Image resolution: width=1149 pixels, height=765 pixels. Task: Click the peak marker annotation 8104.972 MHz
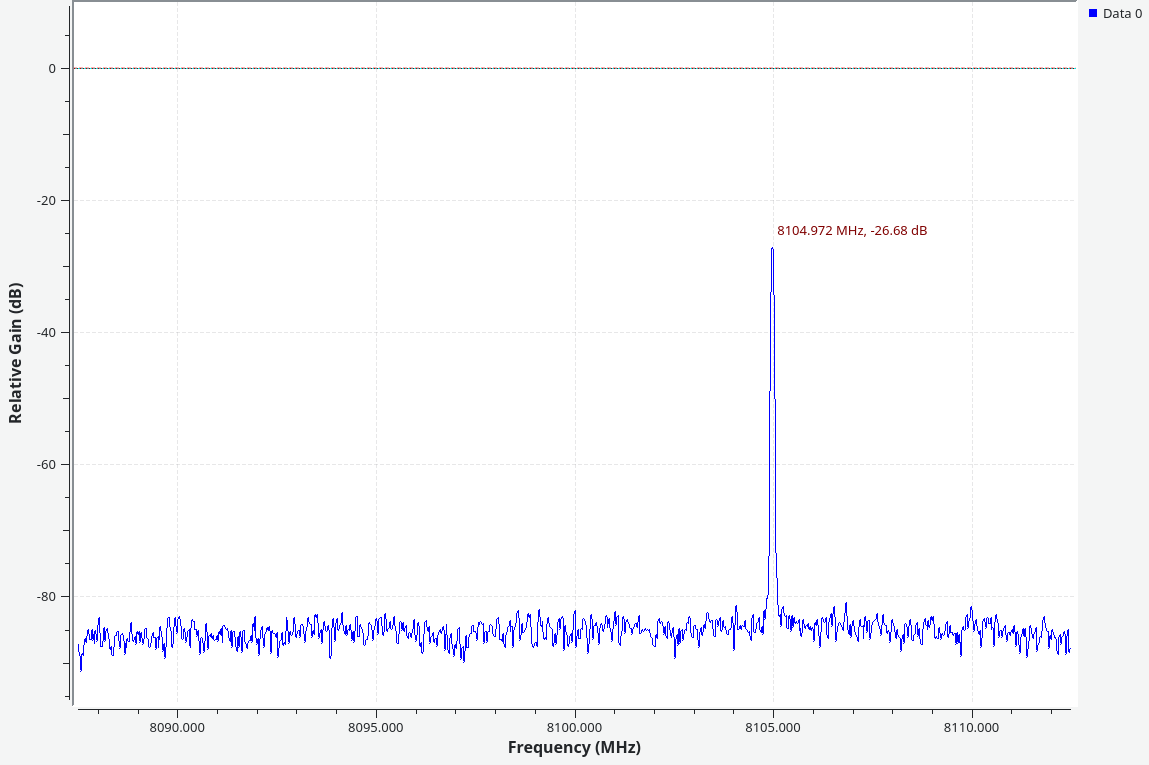[851, 231]
